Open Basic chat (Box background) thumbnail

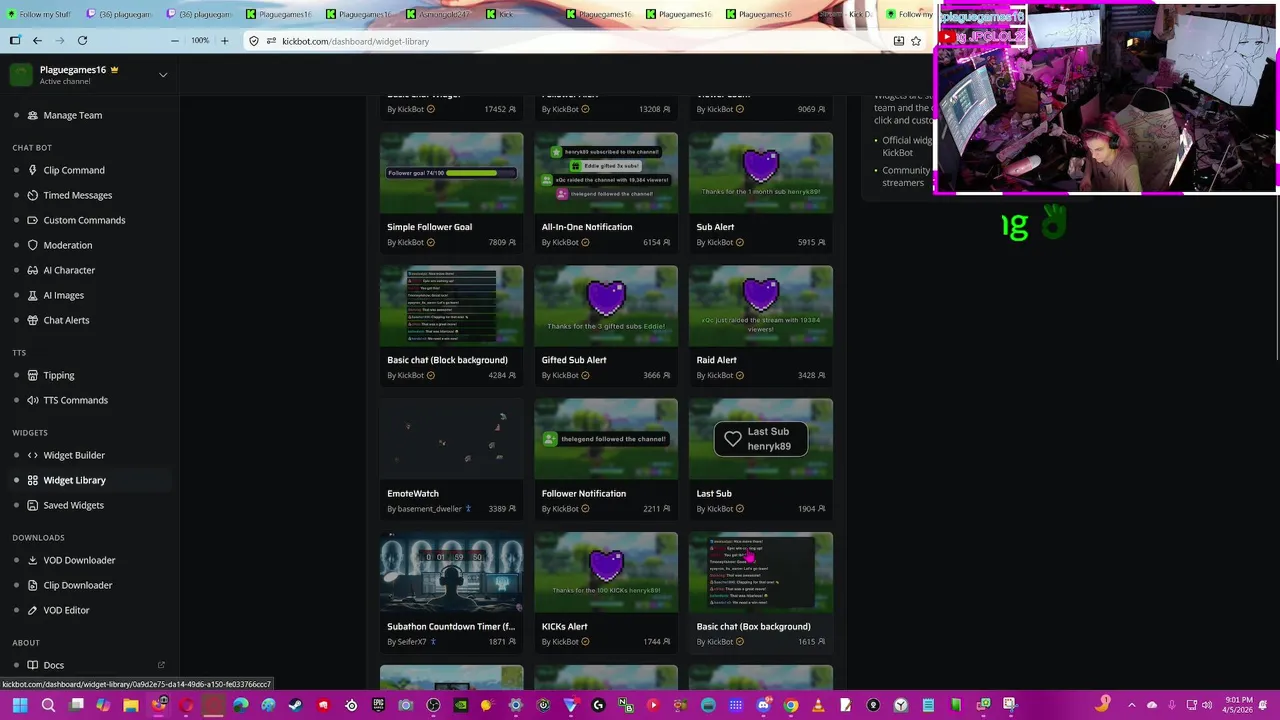pos(760,571)
